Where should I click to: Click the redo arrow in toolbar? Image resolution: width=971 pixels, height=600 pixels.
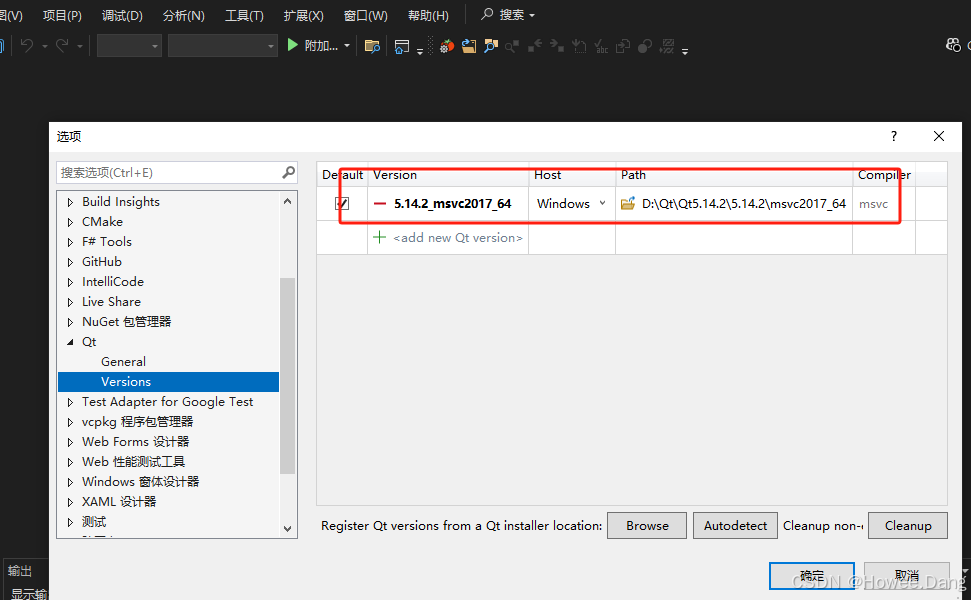62,45
